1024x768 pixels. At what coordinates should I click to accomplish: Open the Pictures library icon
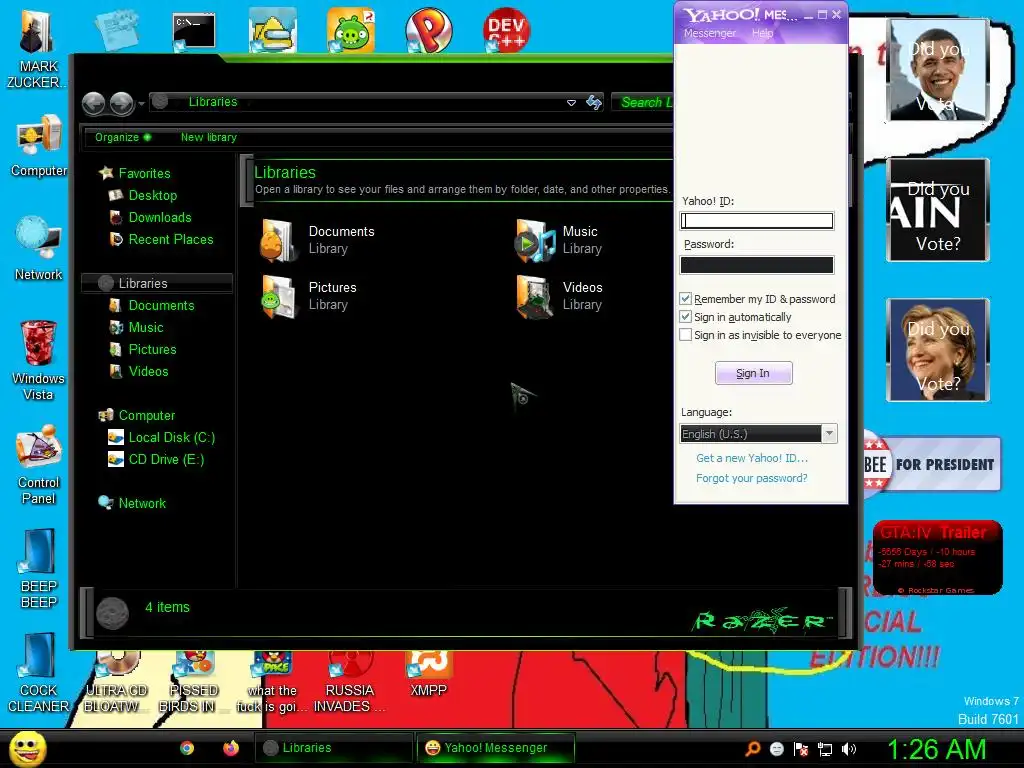tap(278, 296)
